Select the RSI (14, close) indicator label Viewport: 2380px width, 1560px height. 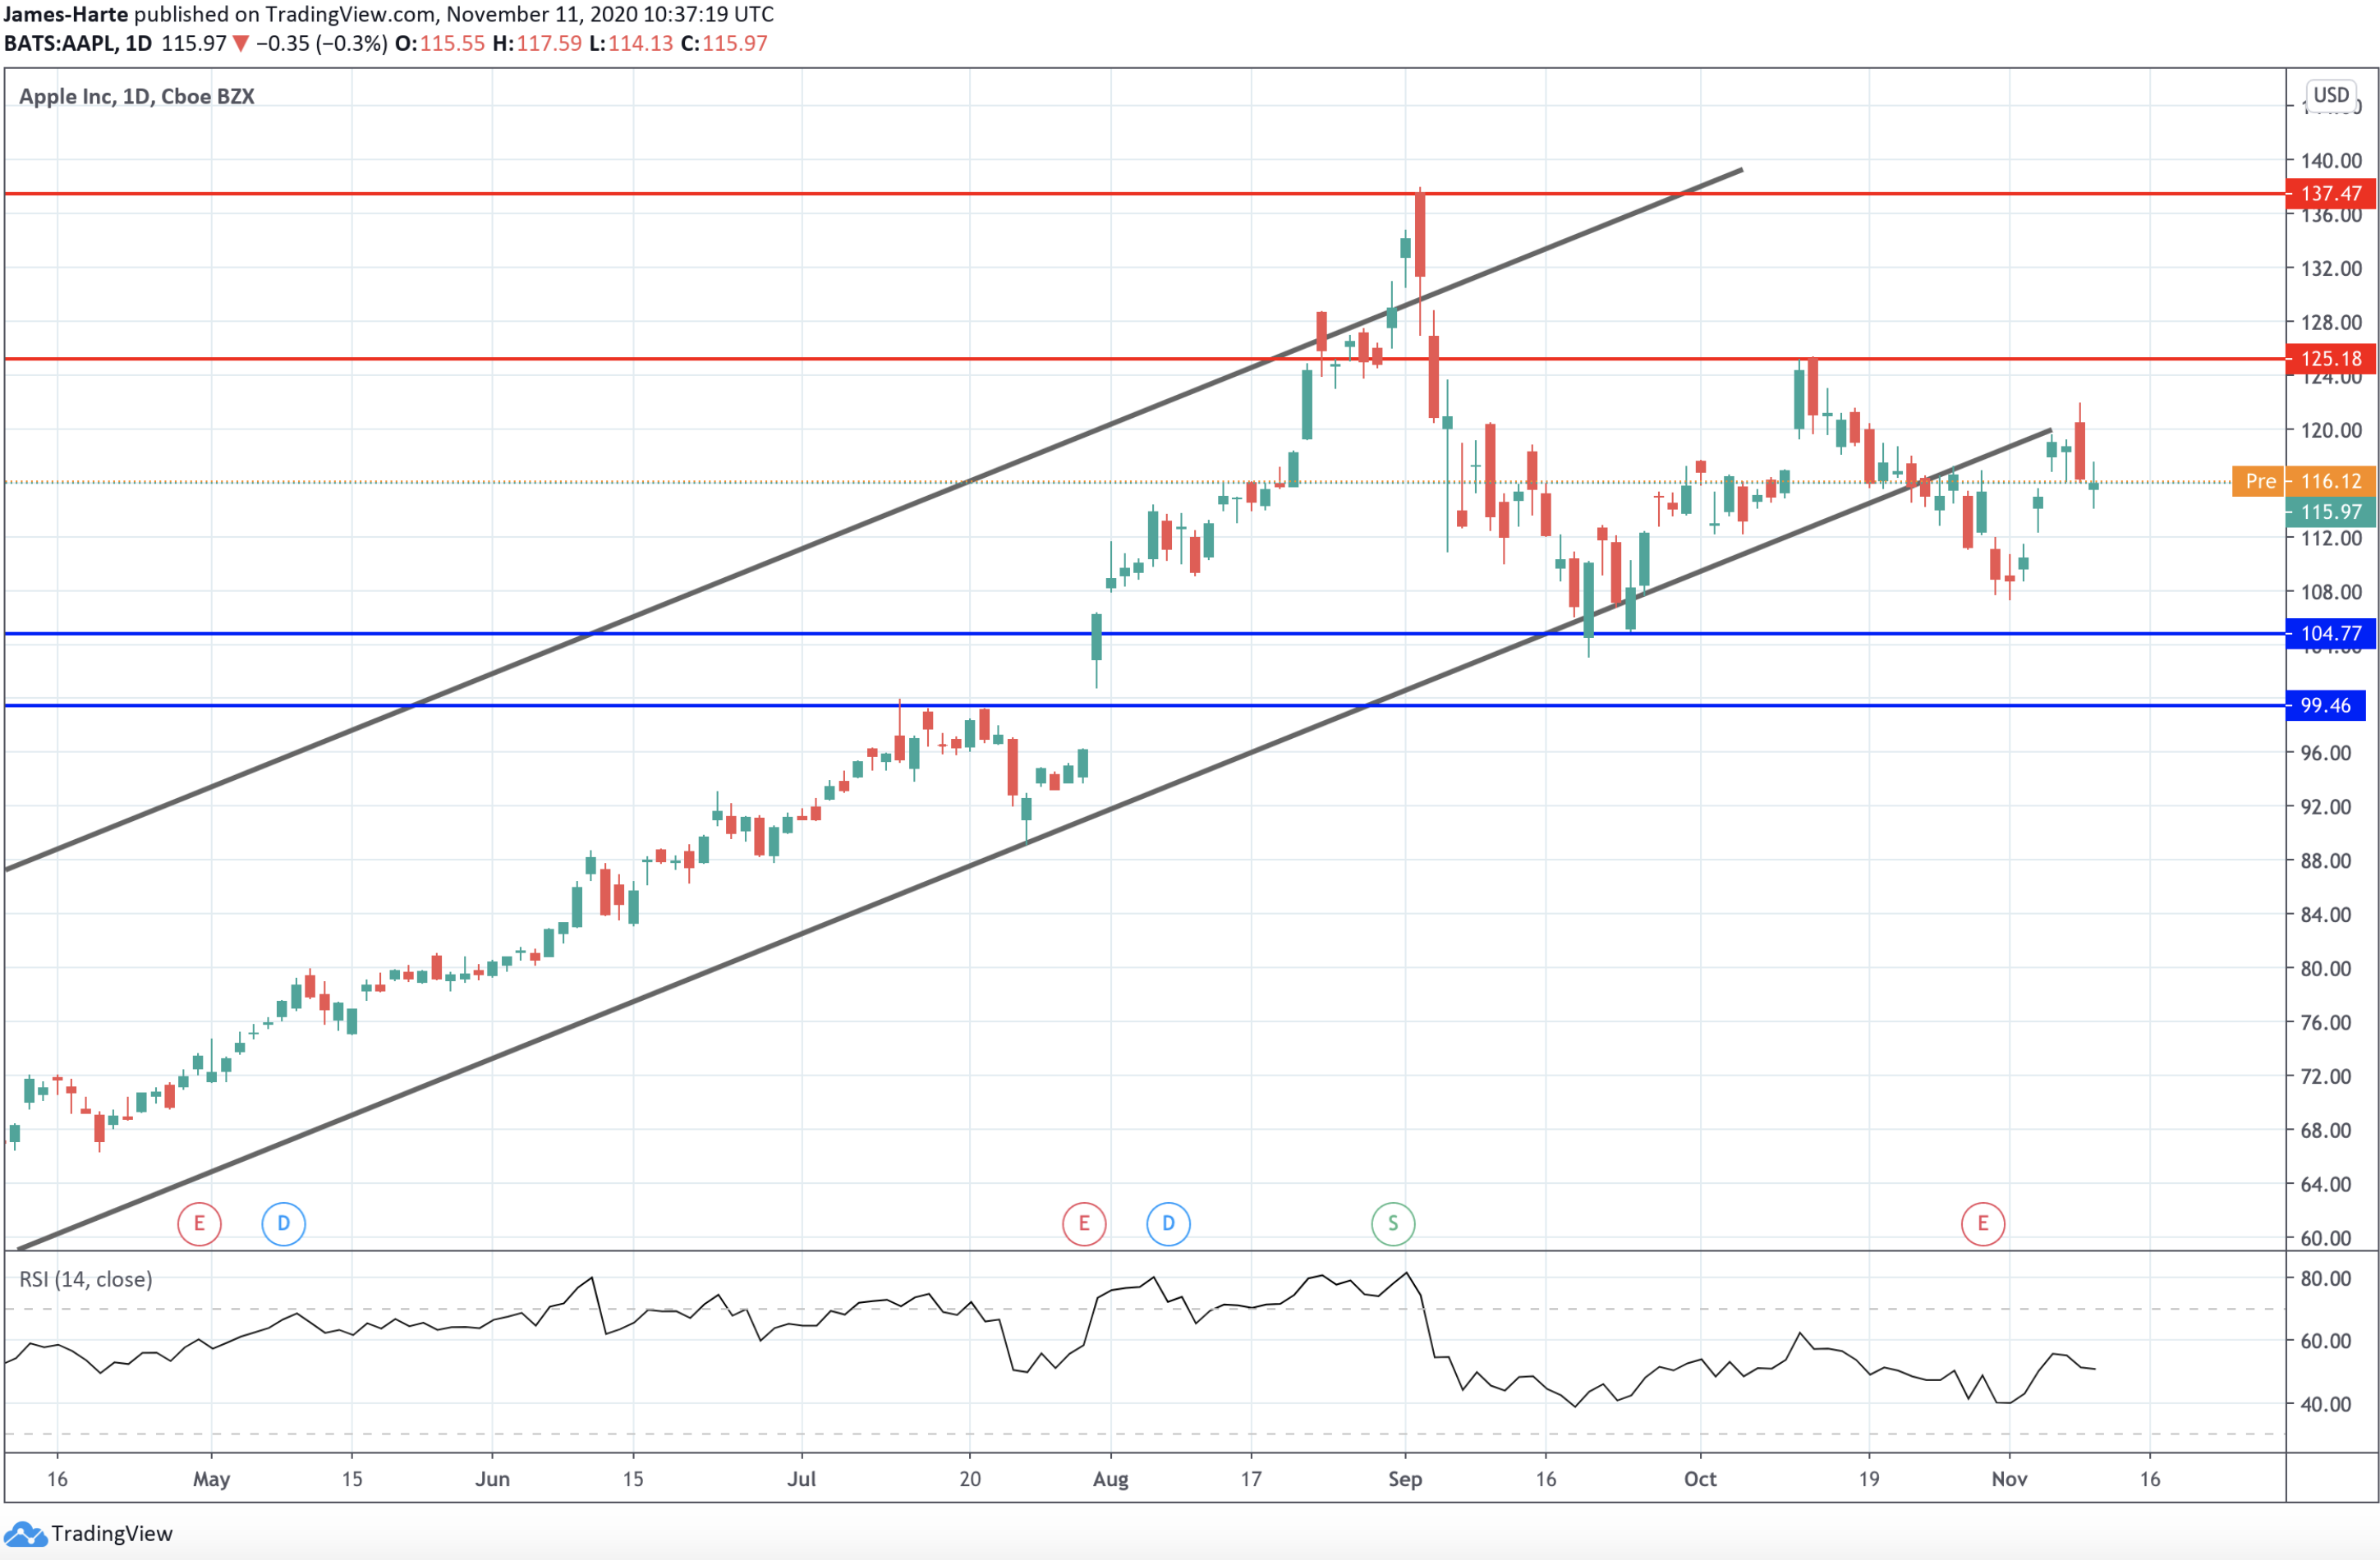86,1279
